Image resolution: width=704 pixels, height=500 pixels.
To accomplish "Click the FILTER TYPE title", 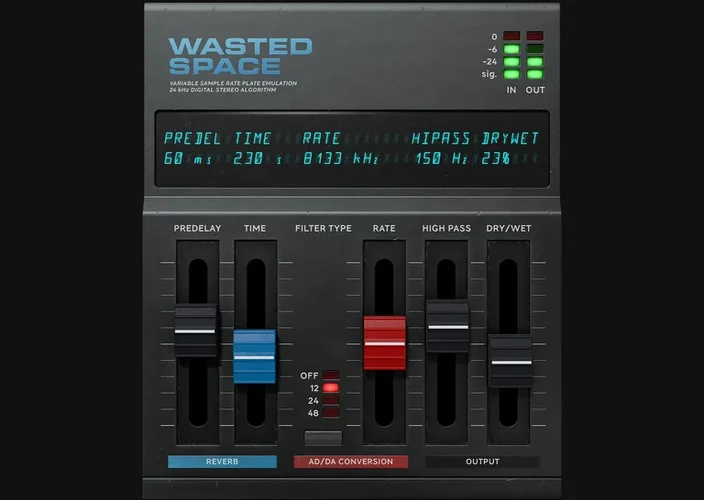I will (323, 228).
